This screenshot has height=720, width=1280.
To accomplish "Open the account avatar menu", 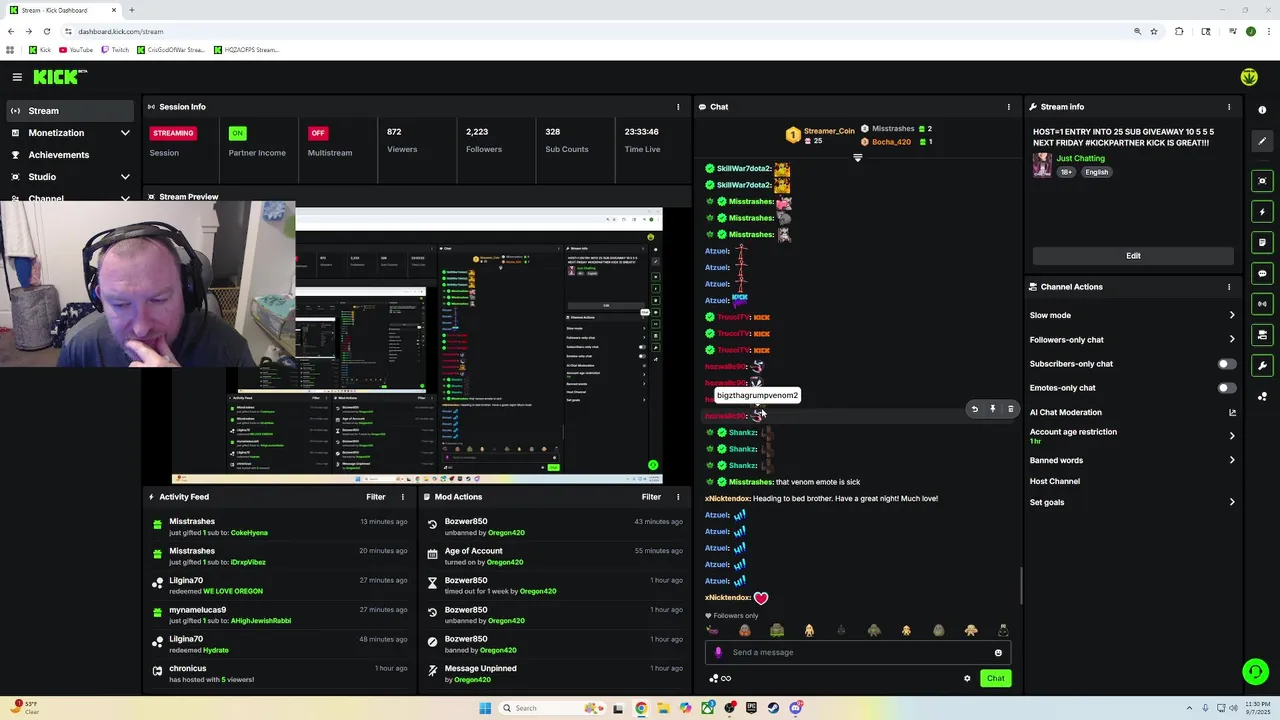I will pyautogui.click(x=1249, y=77).
